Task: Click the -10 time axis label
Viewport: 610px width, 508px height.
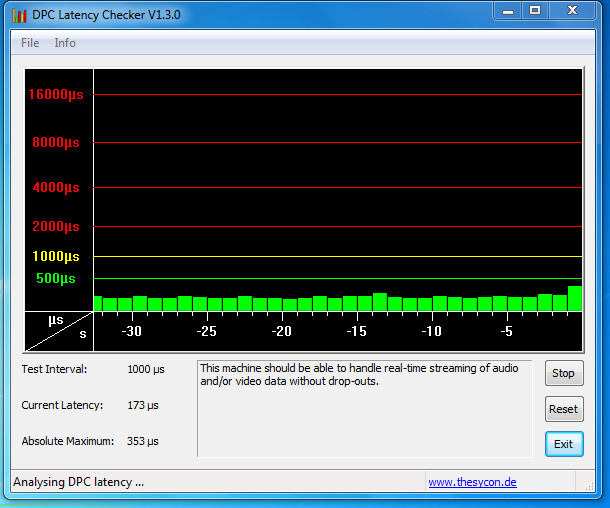Action: coord(432,331)
